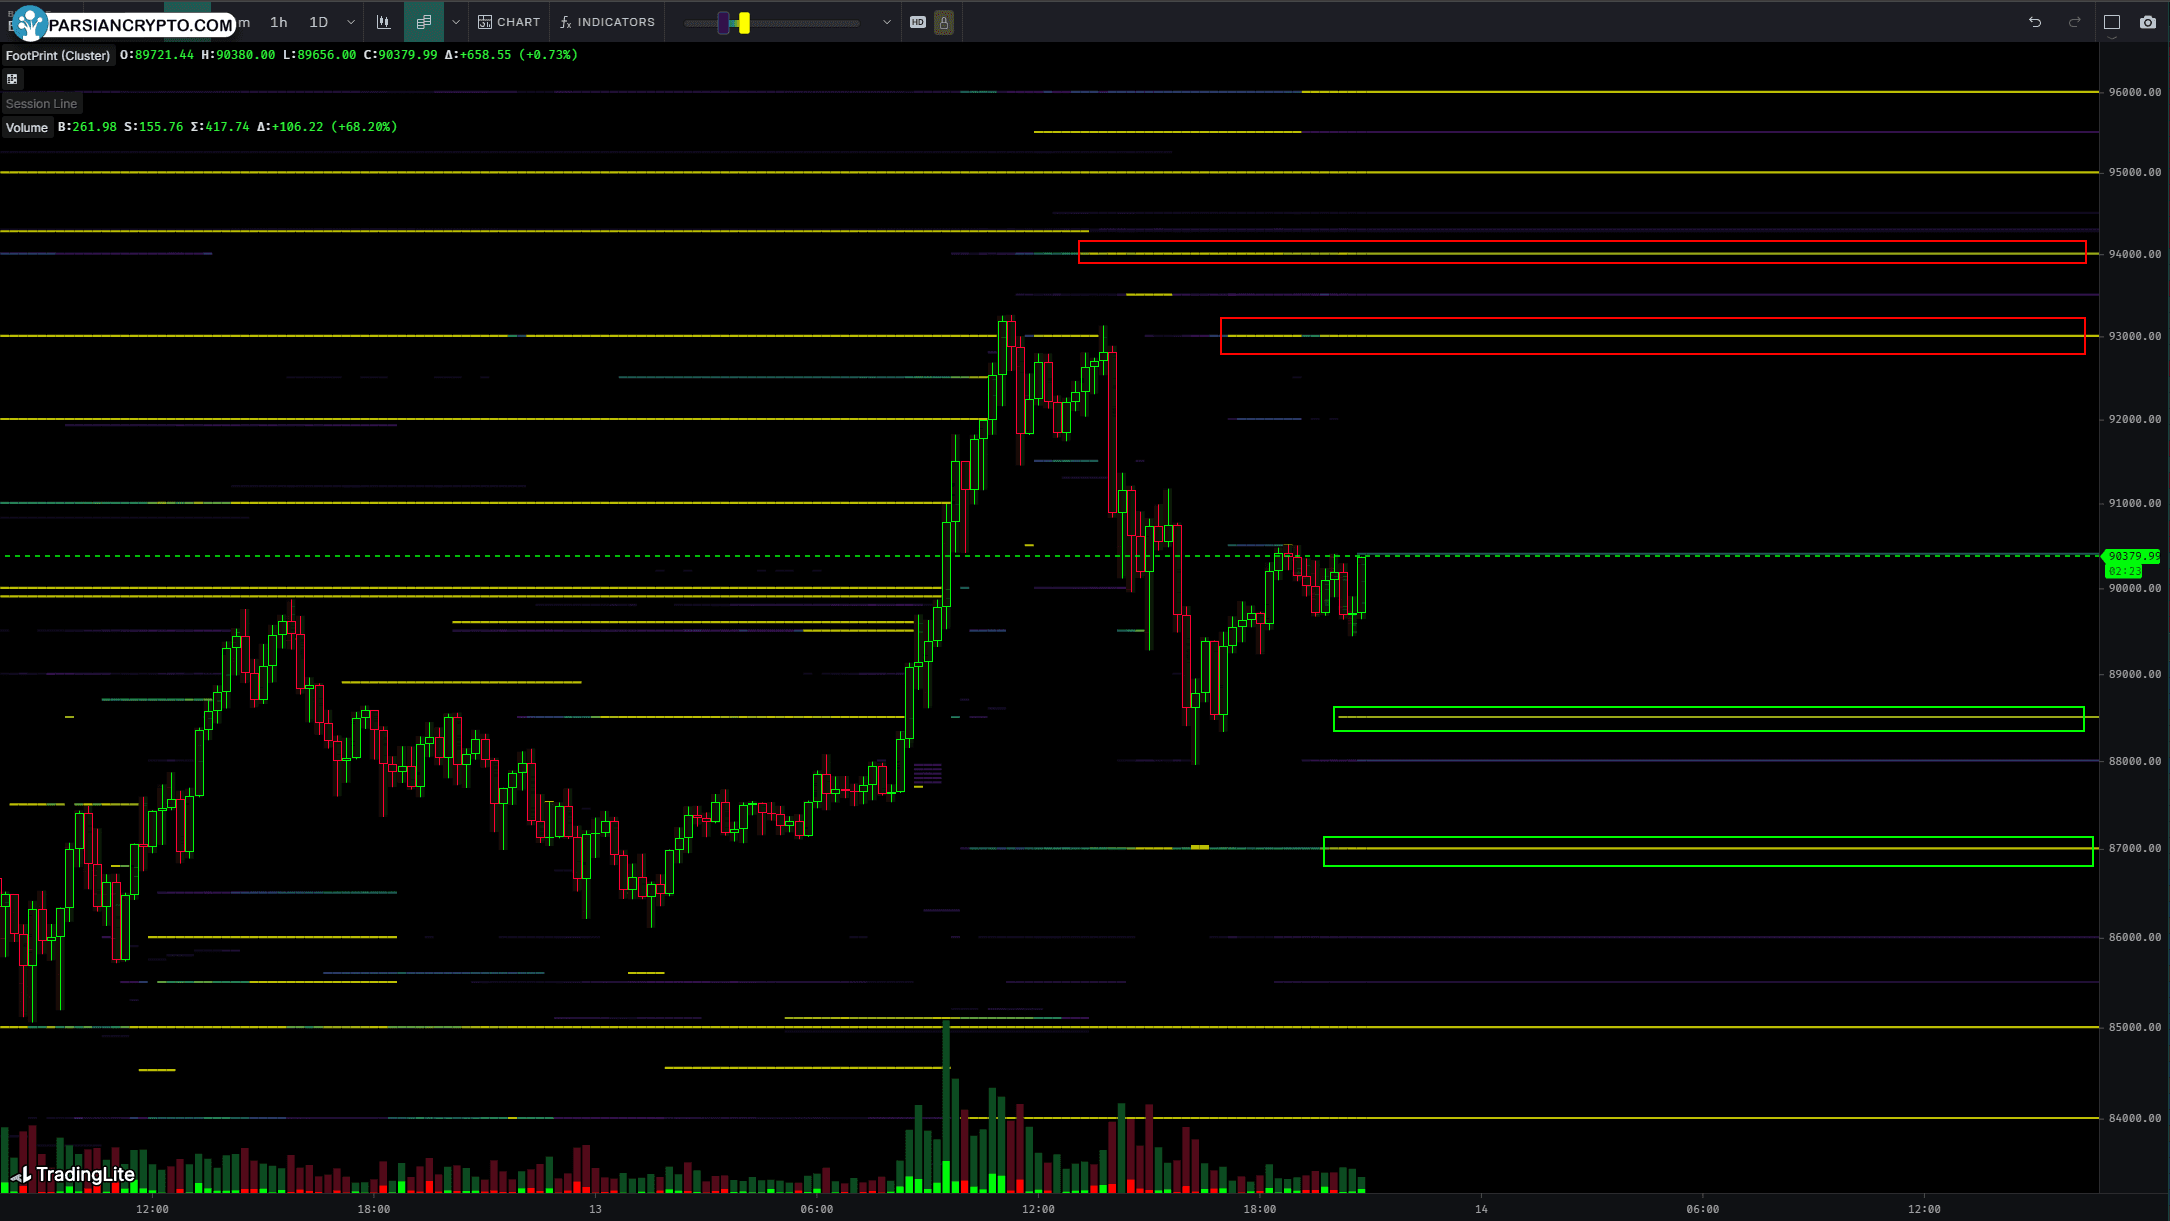Toggle the heatmap lock icon

pyautogui.click(x=943, y=22)
